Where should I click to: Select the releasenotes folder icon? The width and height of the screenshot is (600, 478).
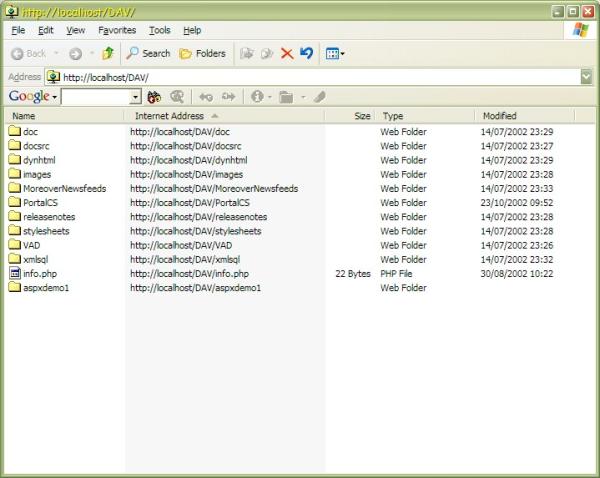coord(15,216)
